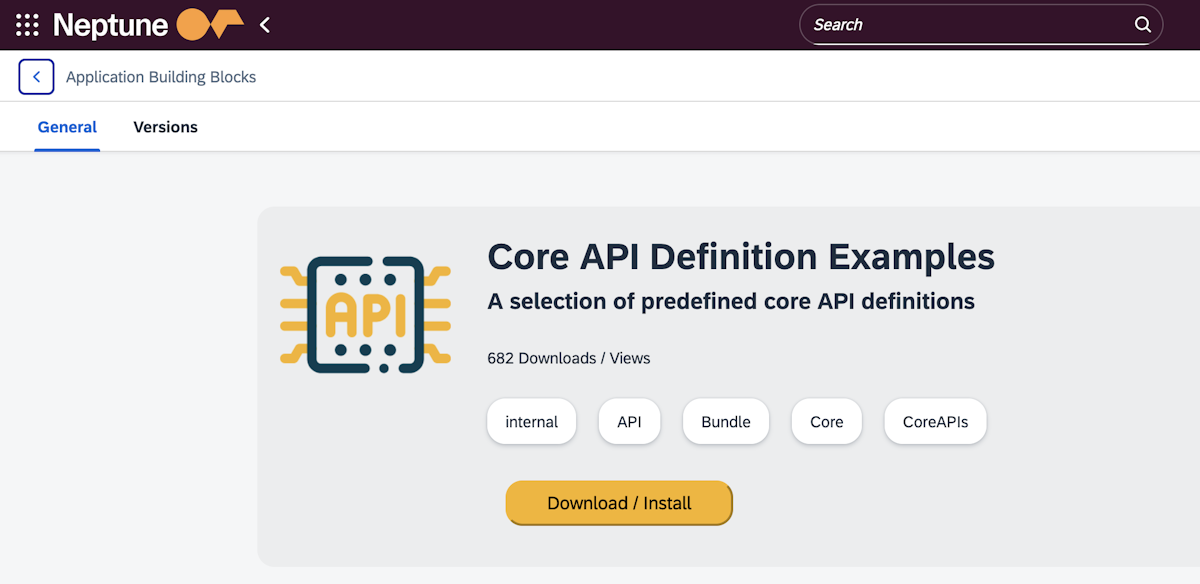The height and width of the screenshot is (584, 1200).
Task: Click the API chip illustration
Action: click(365, 314)
